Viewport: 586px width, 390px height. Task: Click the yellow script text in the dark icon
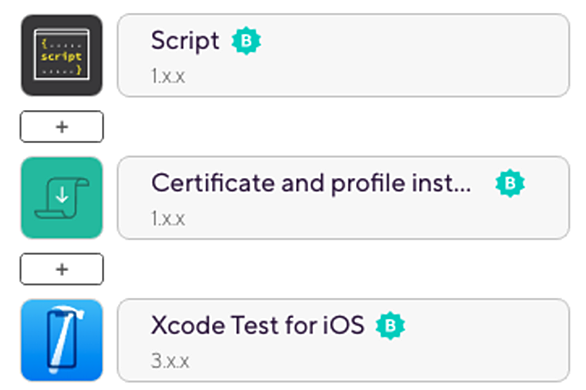[x=61, y=57]
